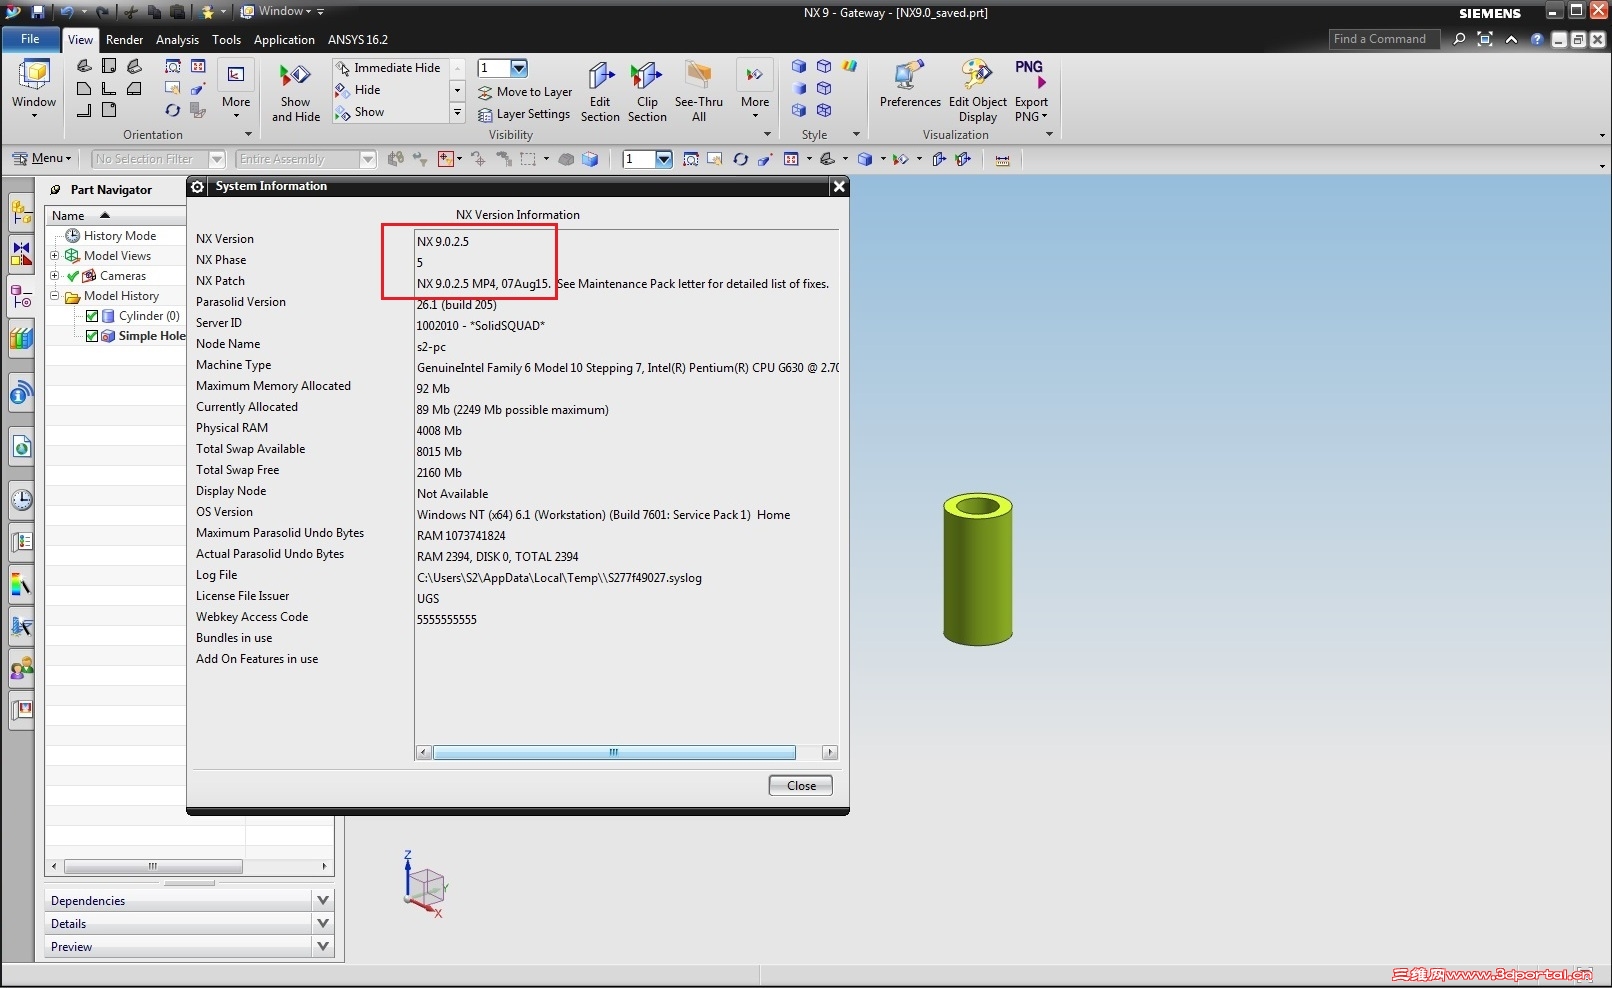Click the Redo arrow in the quick access bar
The width and height of the screenshot is (1612, 988).
tap(102, 12)
